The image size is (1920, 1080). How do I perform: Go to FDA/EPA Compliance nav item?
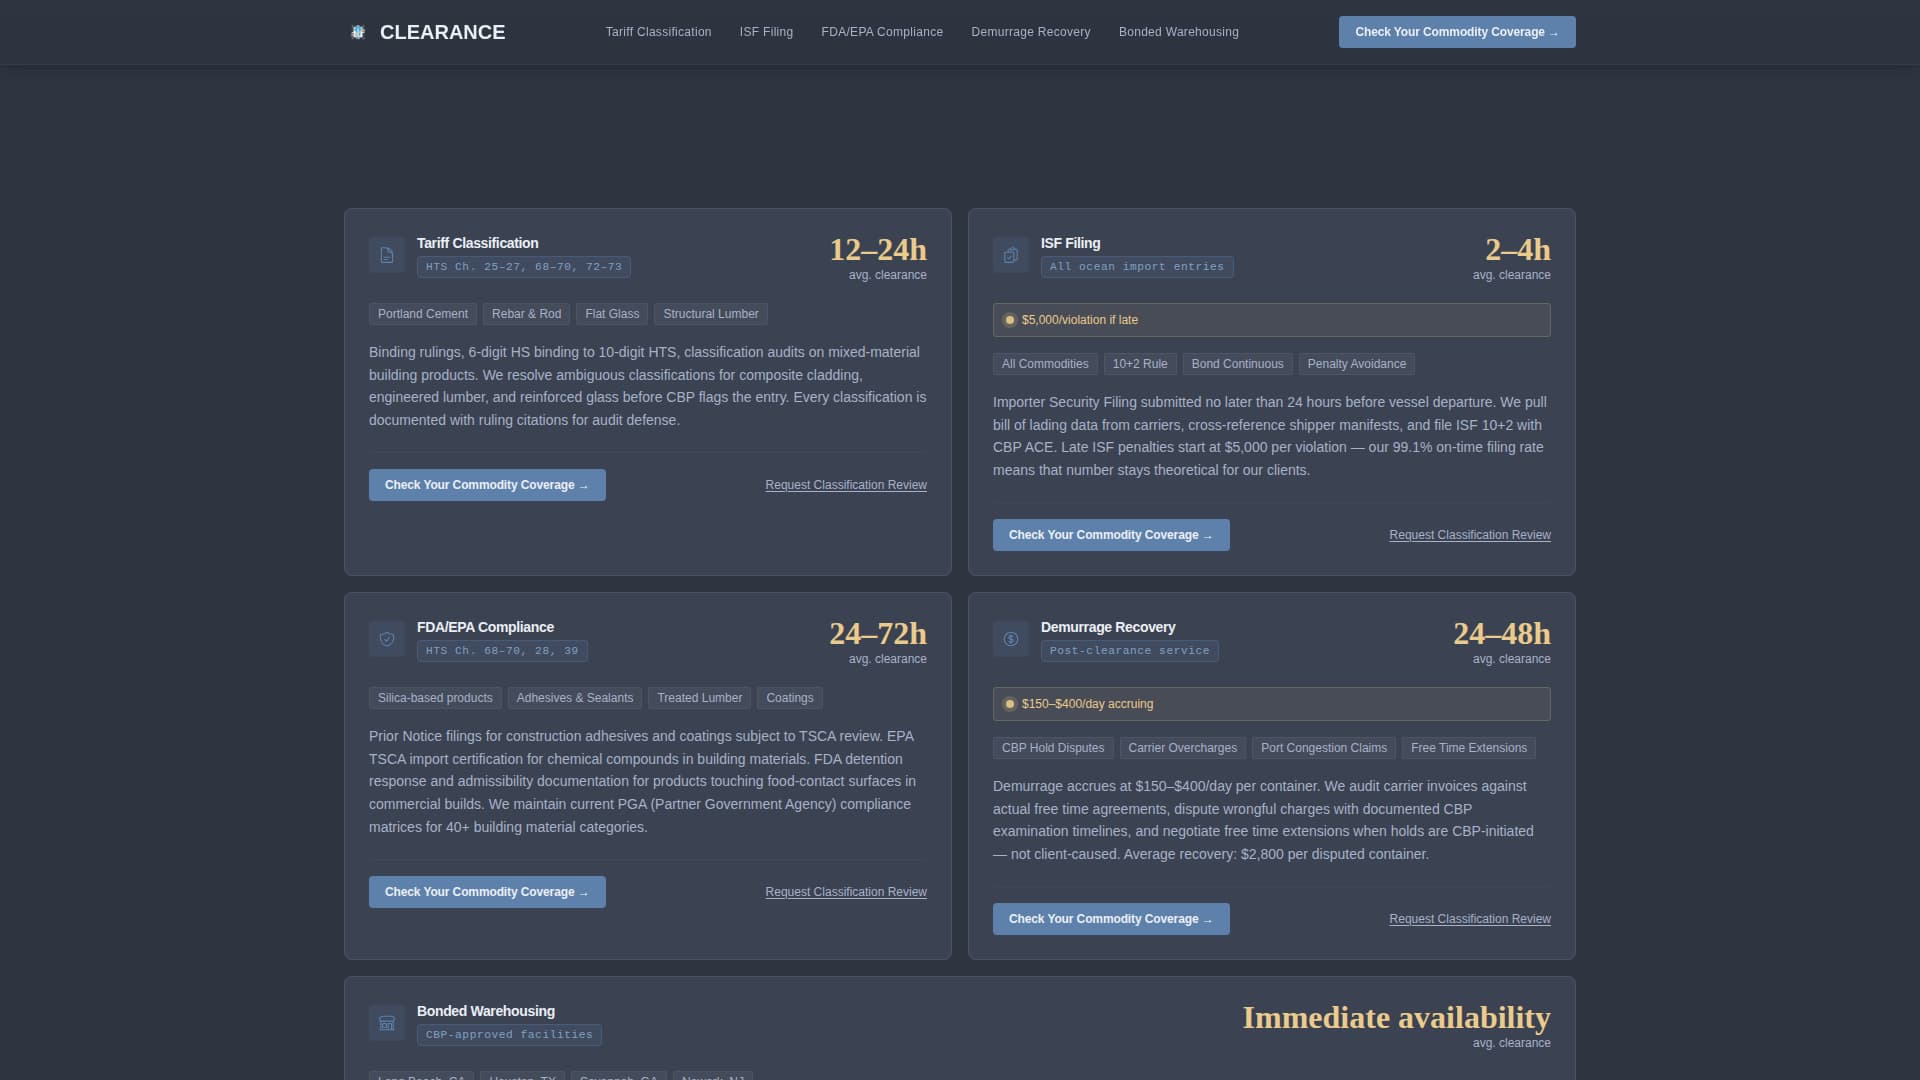pos(882,32)
